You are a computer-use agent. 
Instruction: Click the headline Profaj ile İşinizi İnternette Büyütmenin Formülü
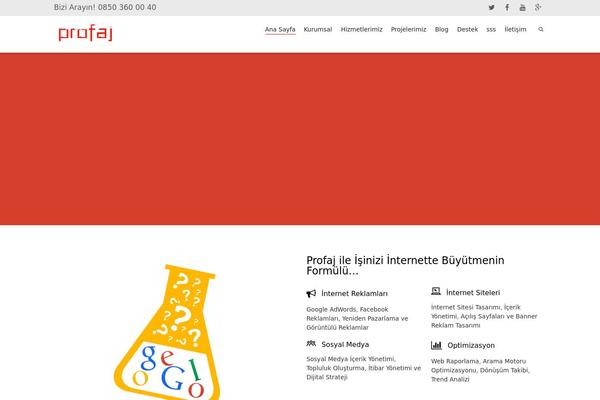[405, 266]
